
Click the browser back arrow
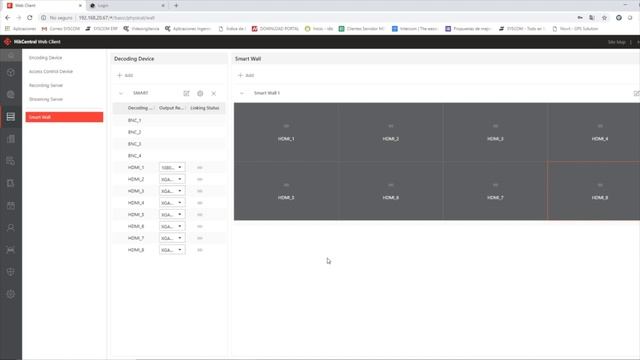pos(8,18)
